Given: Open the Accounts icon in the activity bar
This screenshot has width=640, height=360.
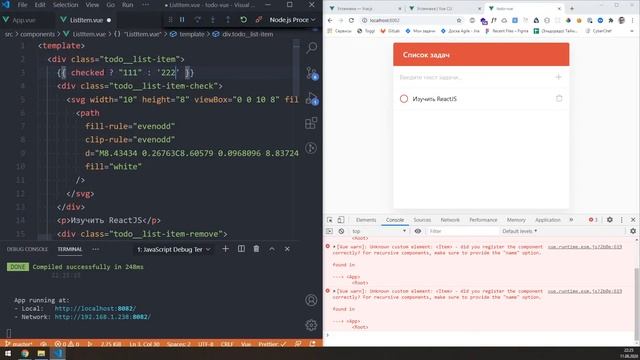Looking at the screenshot, I should coord(311,300).
